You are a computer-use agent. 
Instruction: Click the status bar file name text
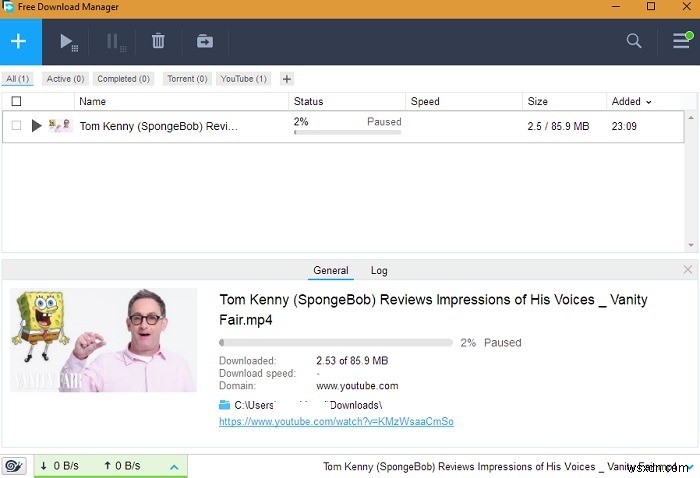500,467
